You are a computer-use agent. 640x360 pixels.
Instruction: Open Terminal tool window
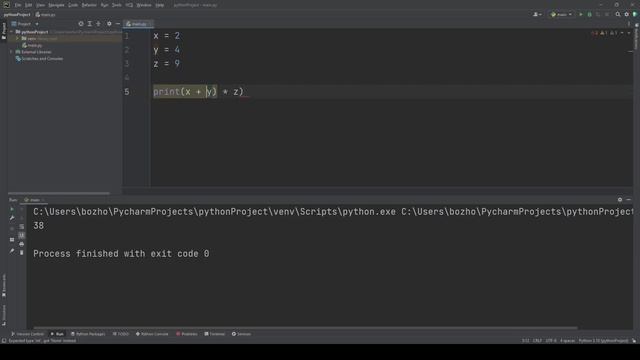(x=215, y=334)
